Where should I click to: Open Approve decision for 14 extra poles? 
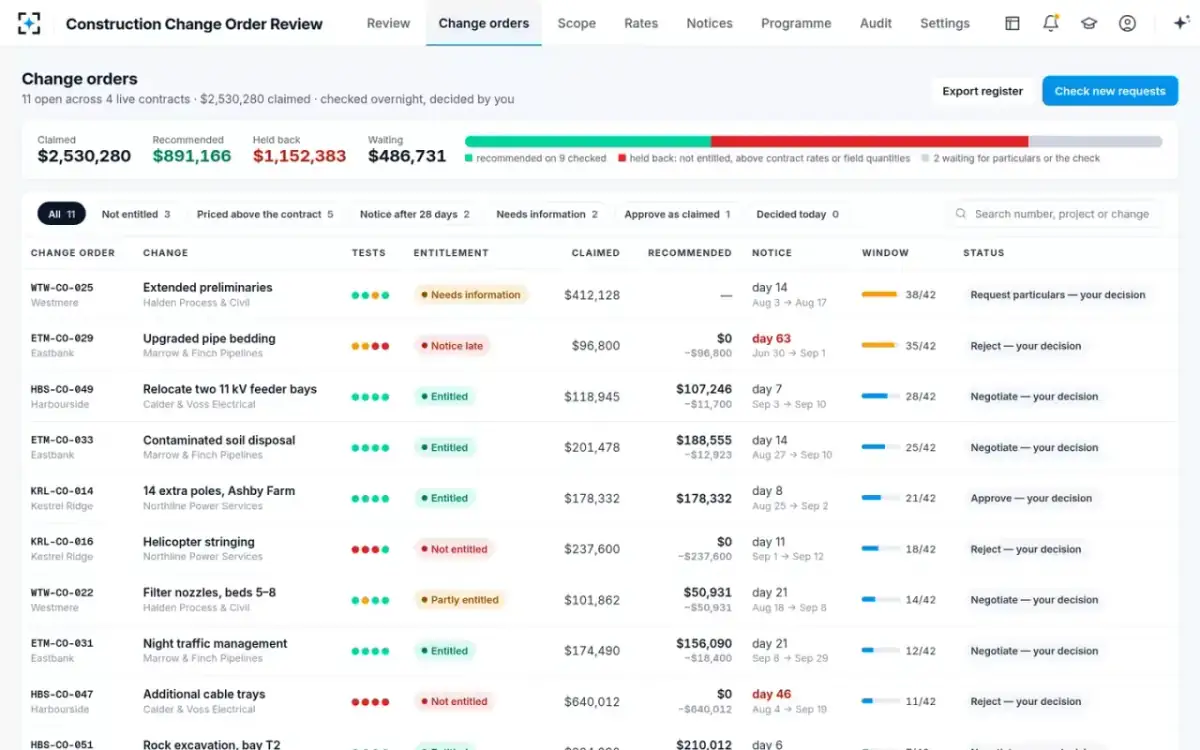coord(1031,498)
